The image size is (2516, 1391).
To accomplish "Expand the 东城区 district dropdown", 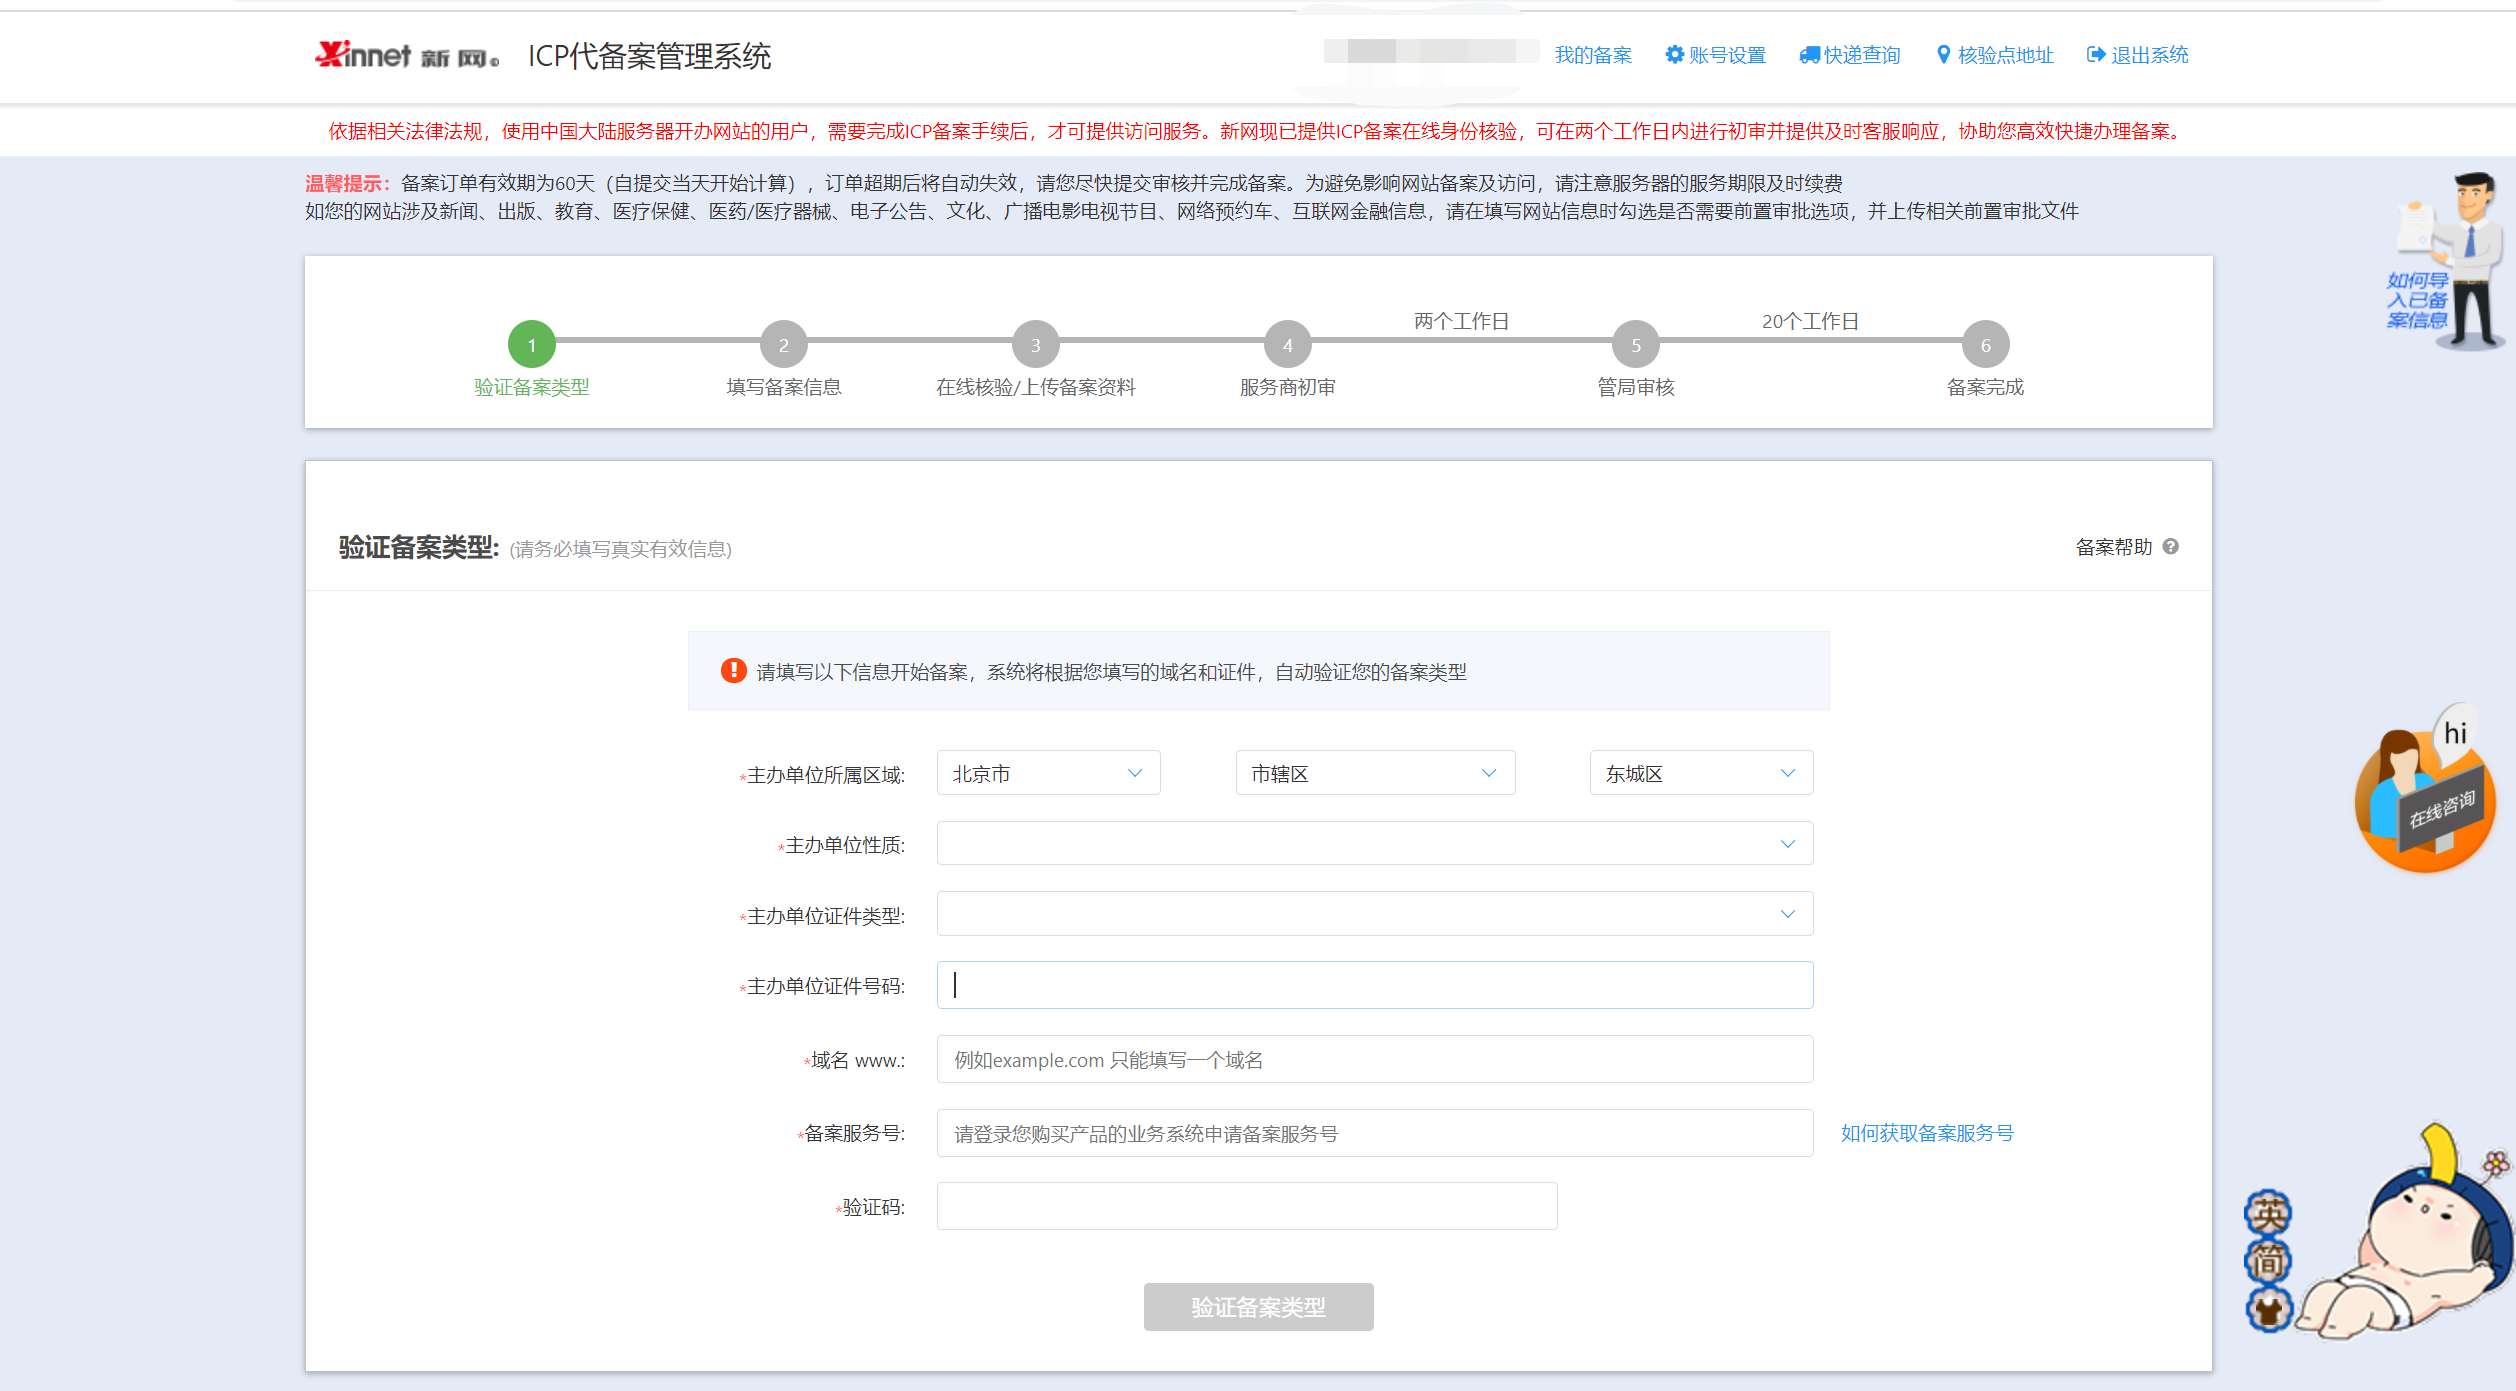I will tap(1700, 773).
